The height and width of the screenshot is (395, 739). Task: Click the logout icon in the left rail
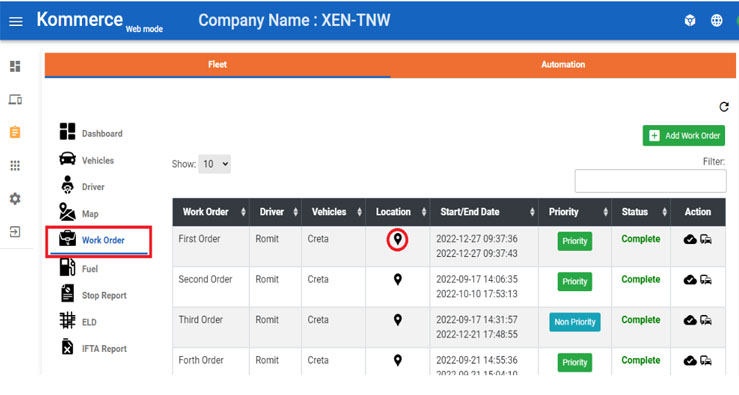15,231
